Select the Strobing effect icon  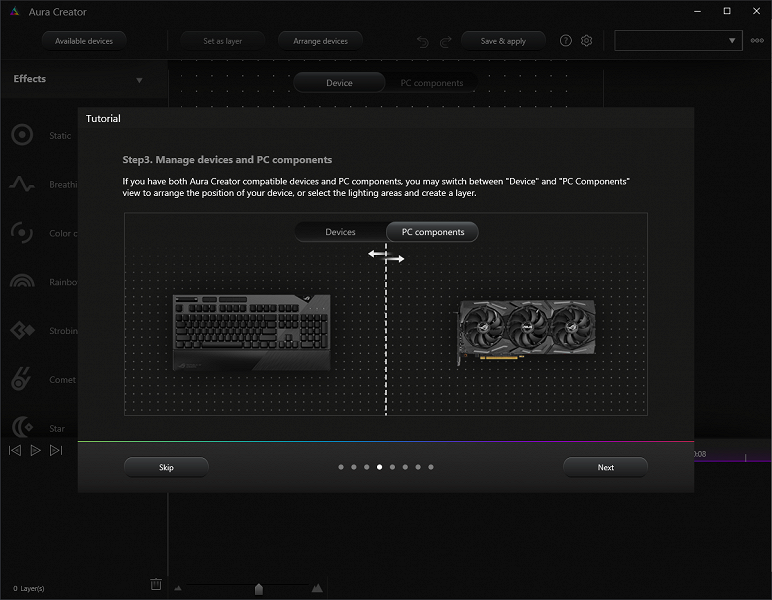point(23,330)
